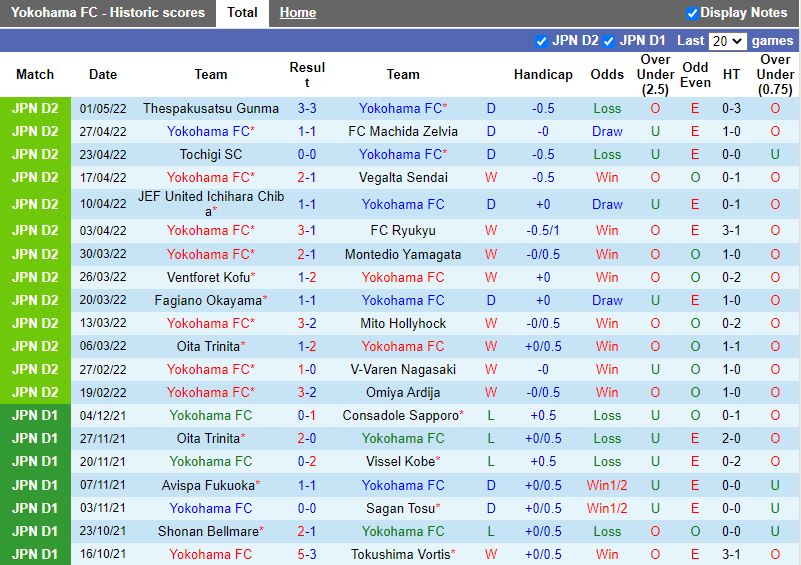Open Avispa Fukuoka team page
This screenshot has width=801, height=565.
[x=208, y=485]
